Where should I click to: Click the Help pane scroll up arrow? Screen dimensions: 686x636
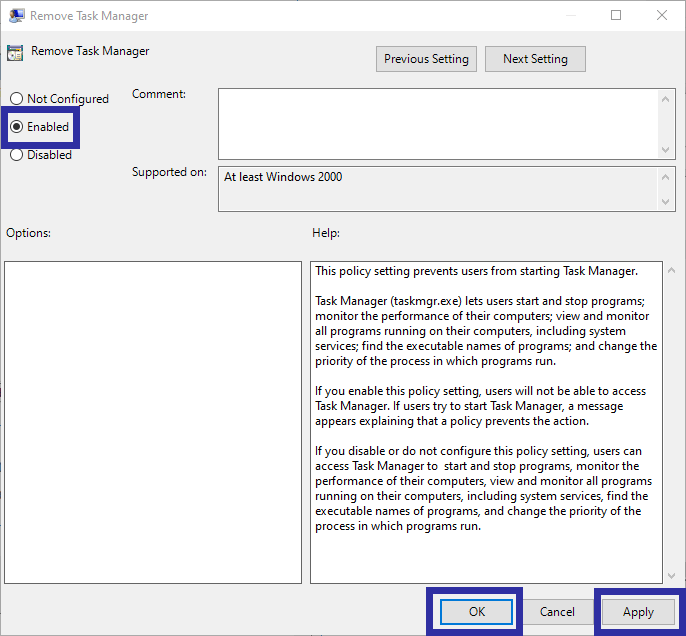coord(672,271)
